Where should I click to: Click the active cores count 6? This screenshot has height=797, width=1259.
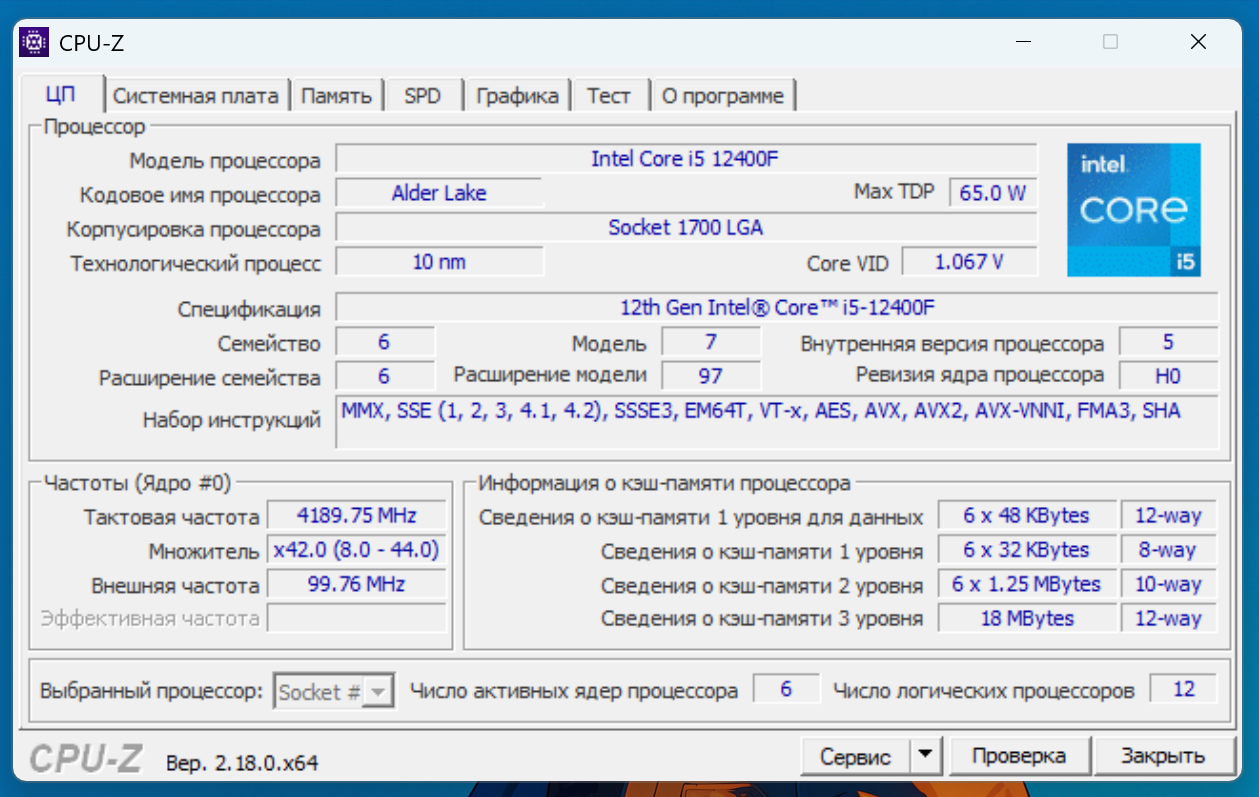pos(786,689)
